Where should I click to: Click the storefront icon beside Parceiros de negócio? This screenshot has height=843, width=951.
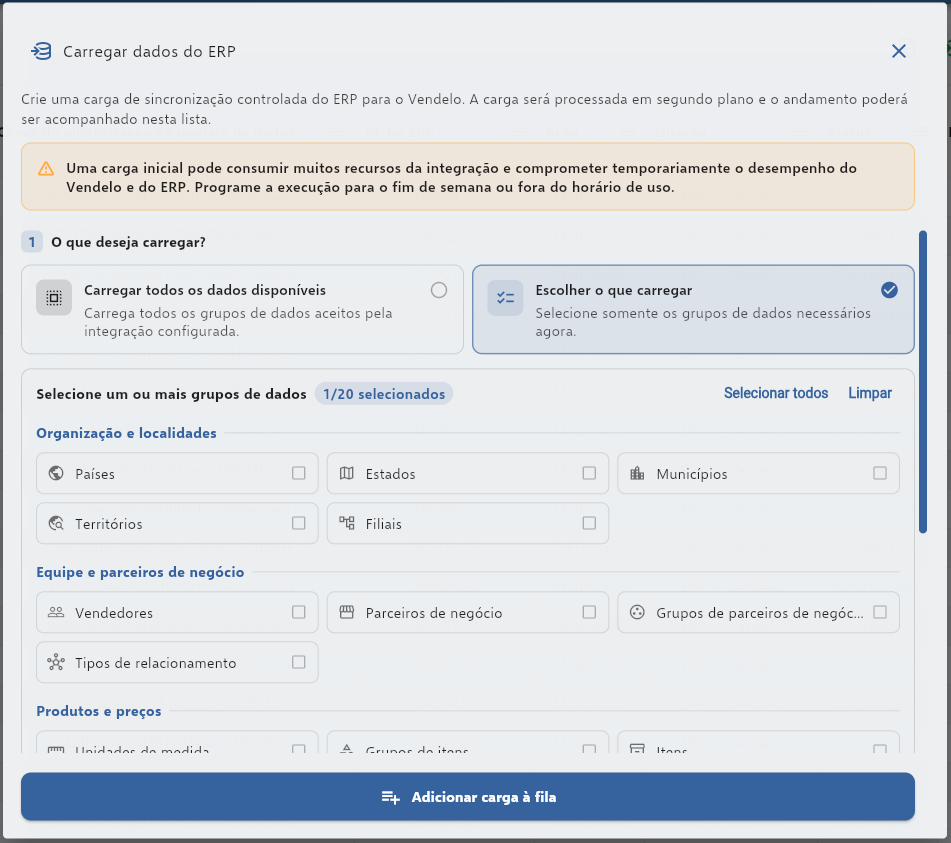[347, 613]
